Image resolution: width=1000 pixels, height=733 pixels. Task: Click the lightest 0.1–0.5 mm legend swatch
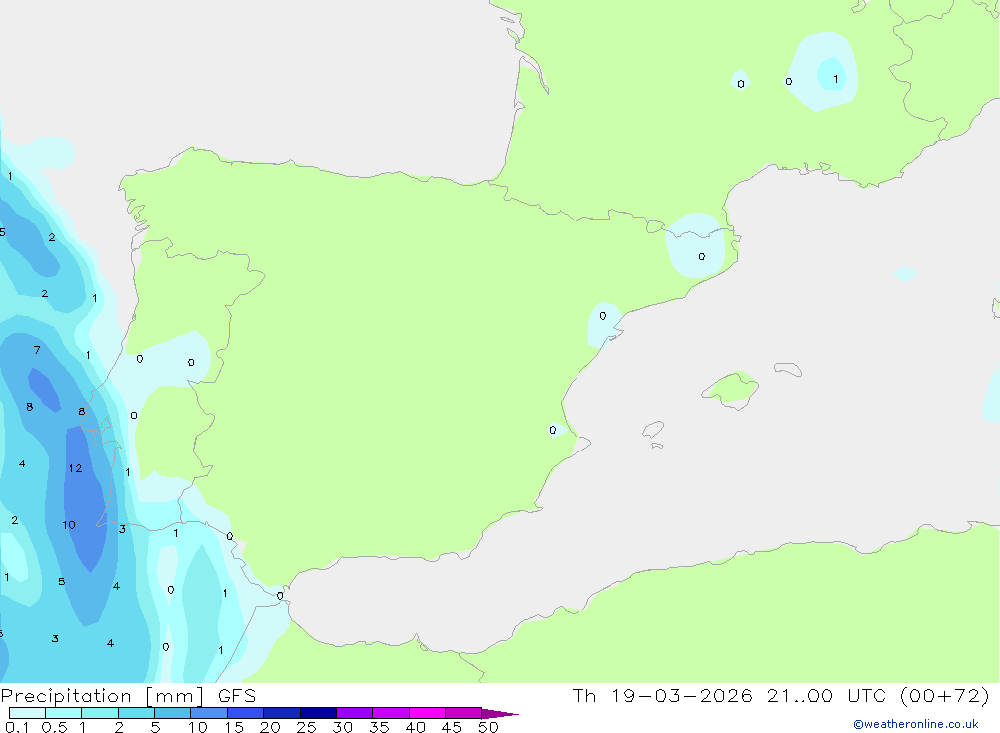point(27,713)
